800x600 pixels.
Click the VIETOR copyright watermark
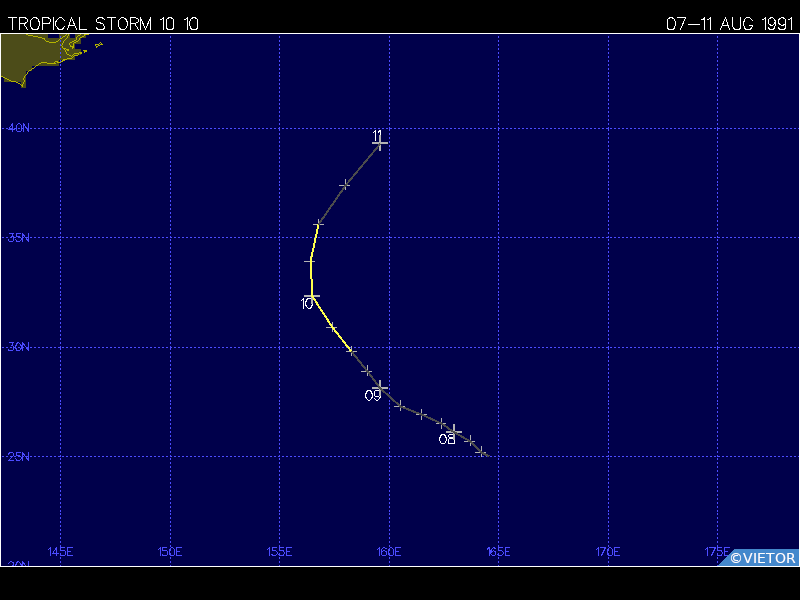(x=762, y=558)
